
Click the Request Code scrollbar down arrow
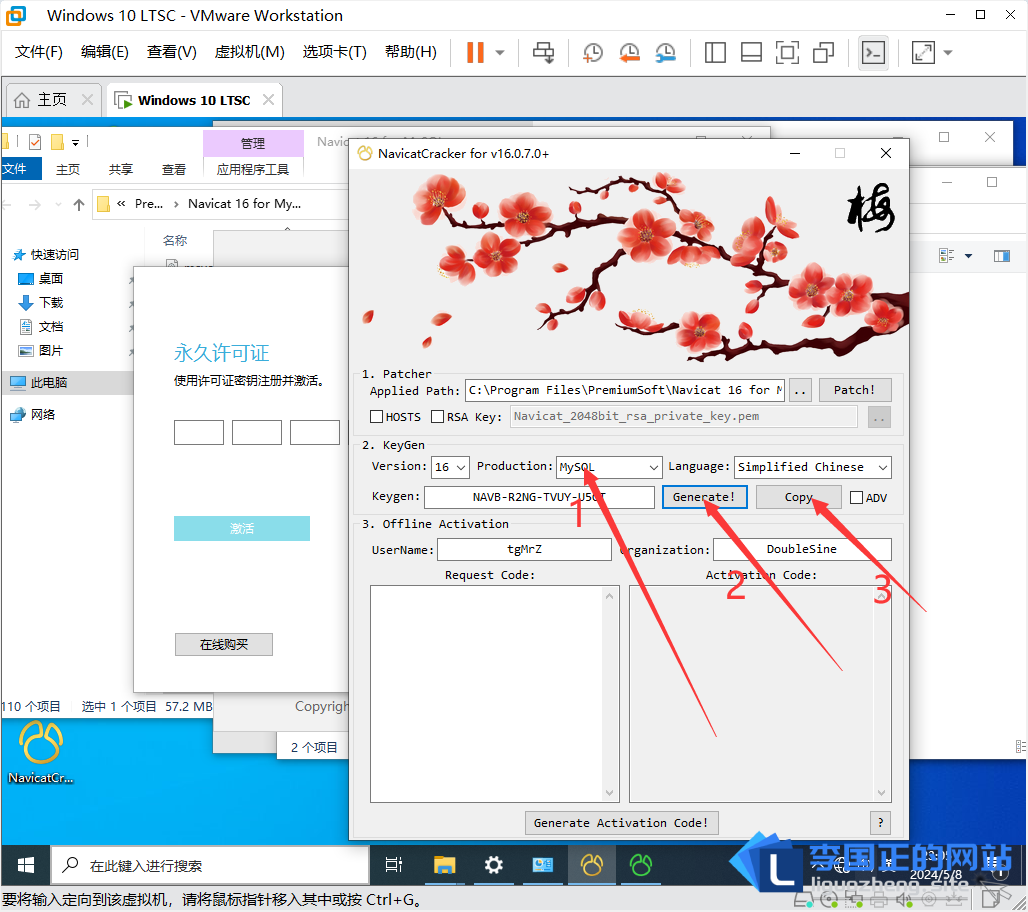point(610,793)
